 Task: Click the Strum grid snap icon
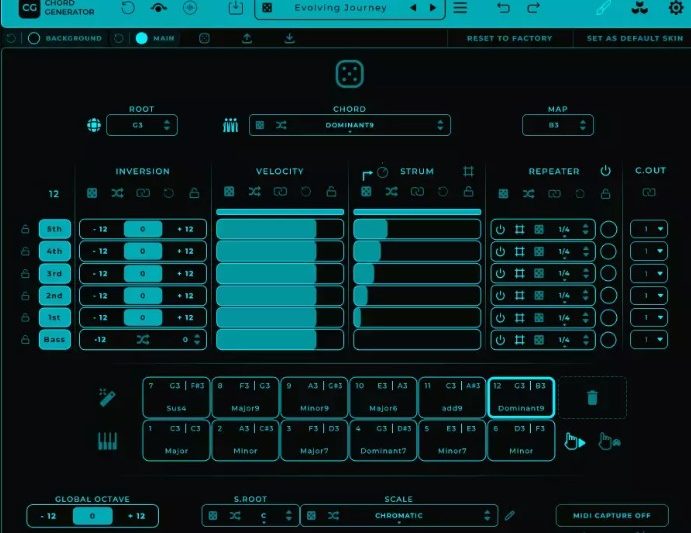[x=468, y=171]
